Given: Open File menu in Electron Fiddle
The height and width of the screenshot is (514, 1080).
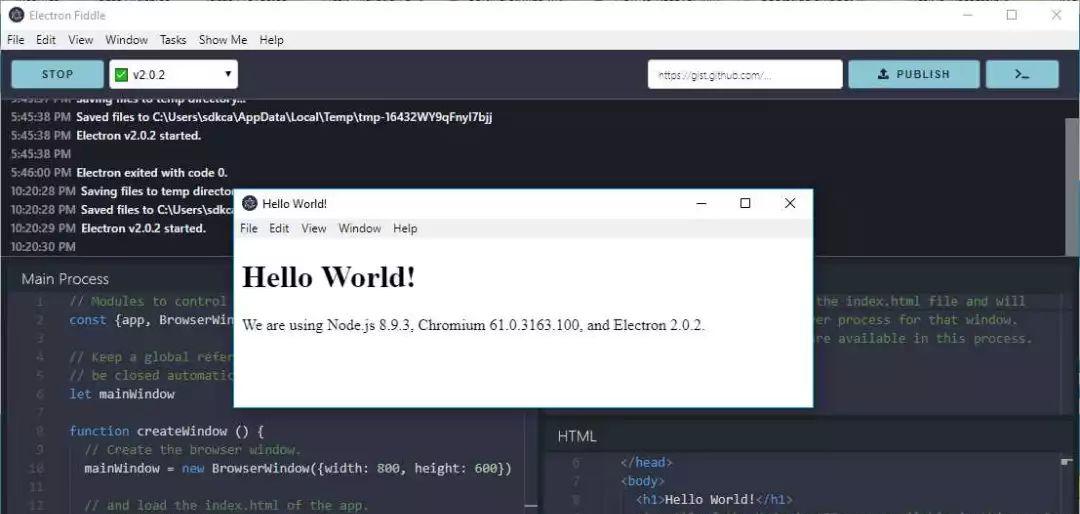Looking at the screenshot, I should click(15, 40).
